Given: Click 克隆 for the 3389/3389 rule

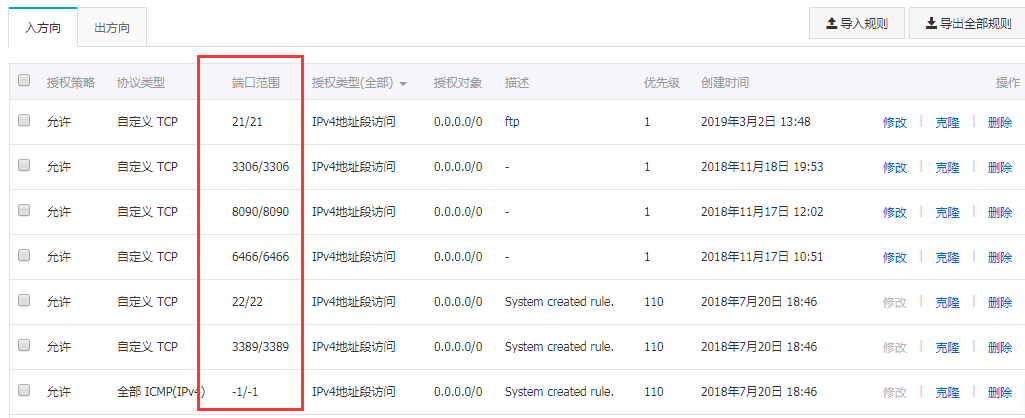Looking at the screenshot, I should tap(947, 347).
